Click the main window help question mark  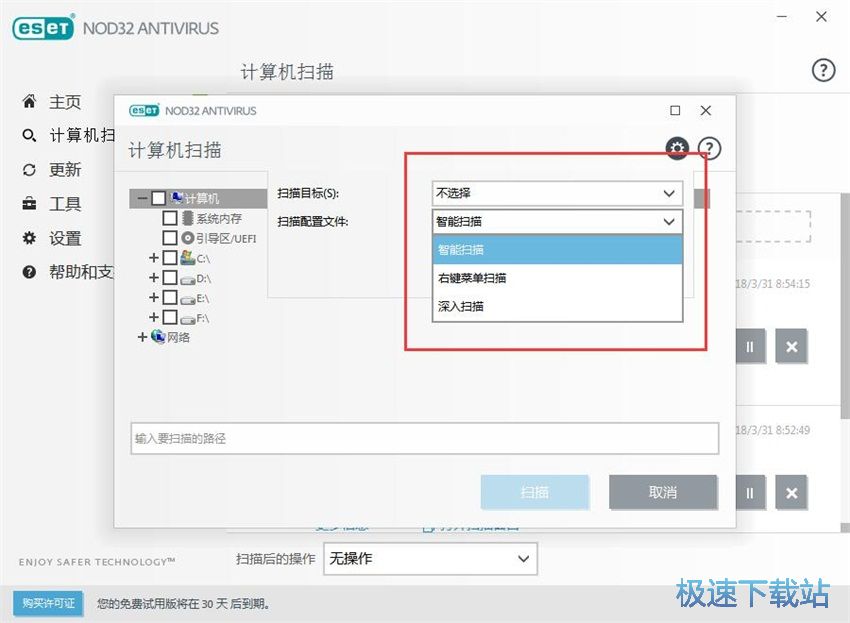pos(823,70)
